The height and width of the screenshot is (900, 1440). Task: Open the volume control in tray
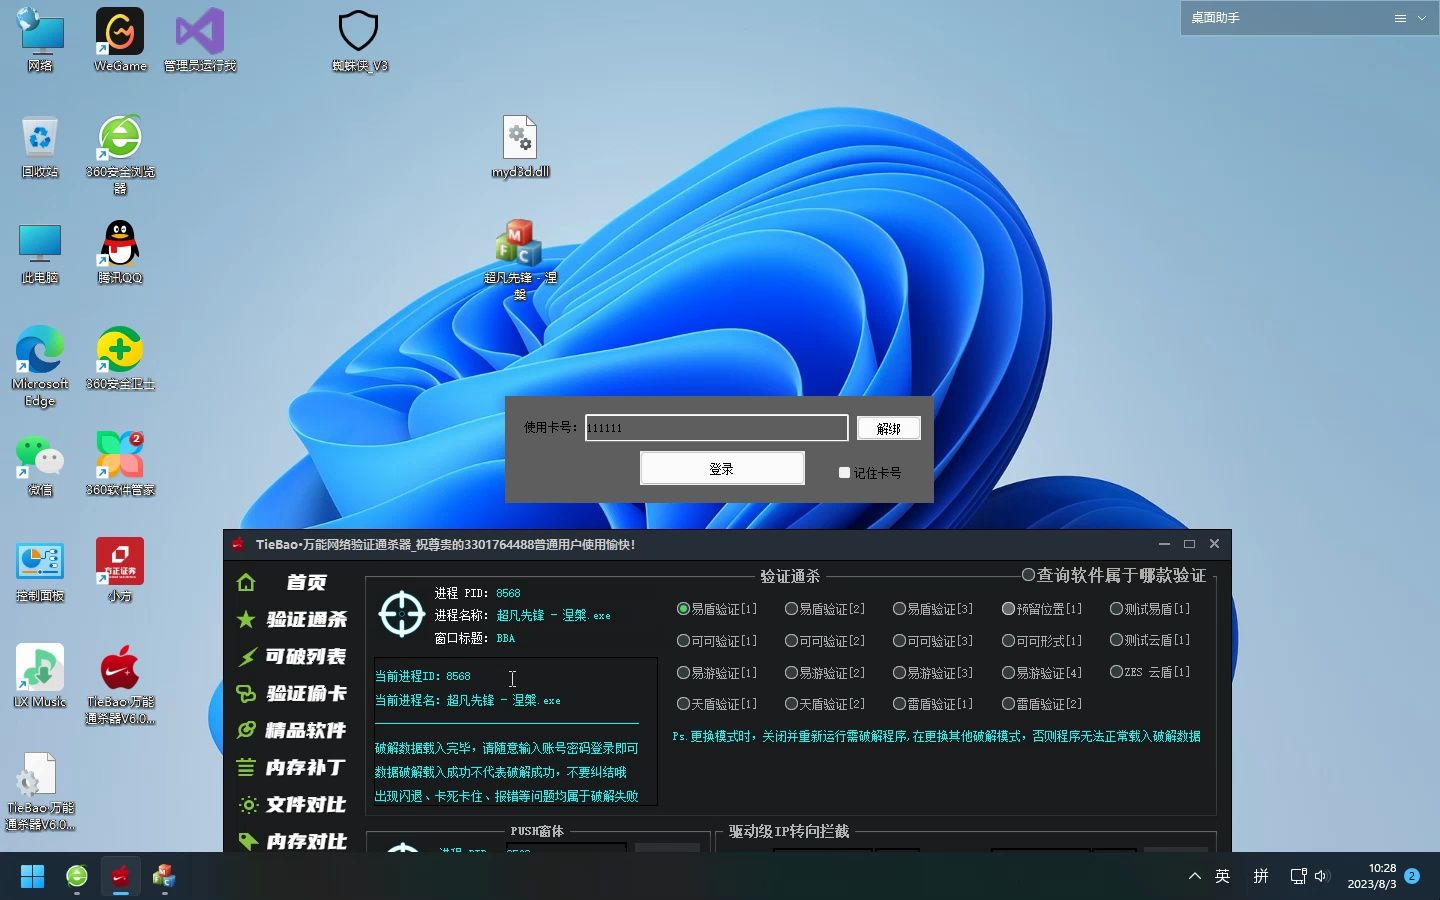click(1322, 876)
